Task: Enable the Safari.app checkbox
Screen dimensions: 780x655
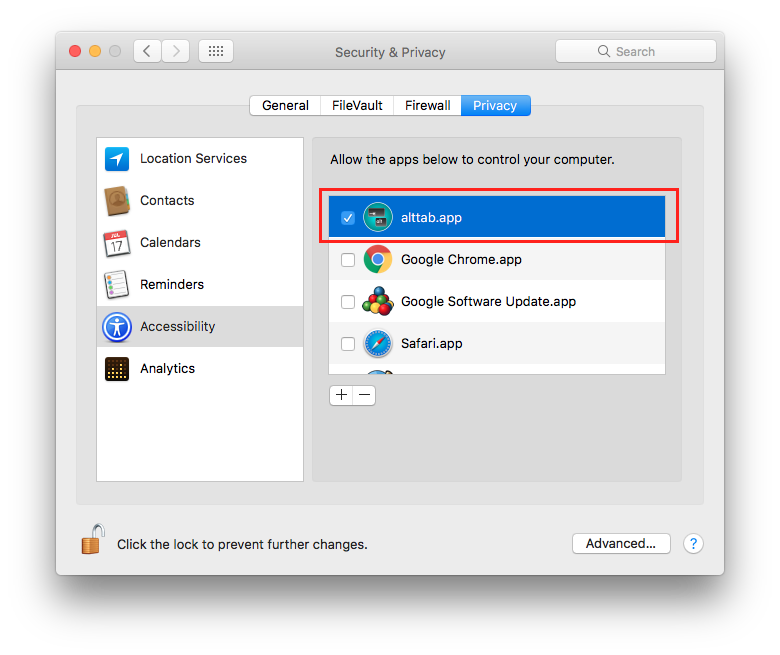Action: click(348, 344)
